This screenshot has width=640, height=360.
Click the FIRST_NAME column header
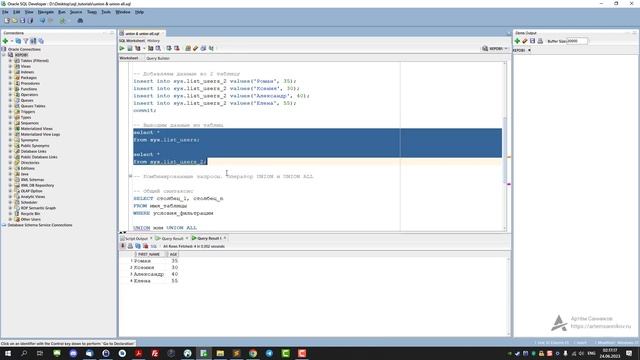tap(149, 254)
